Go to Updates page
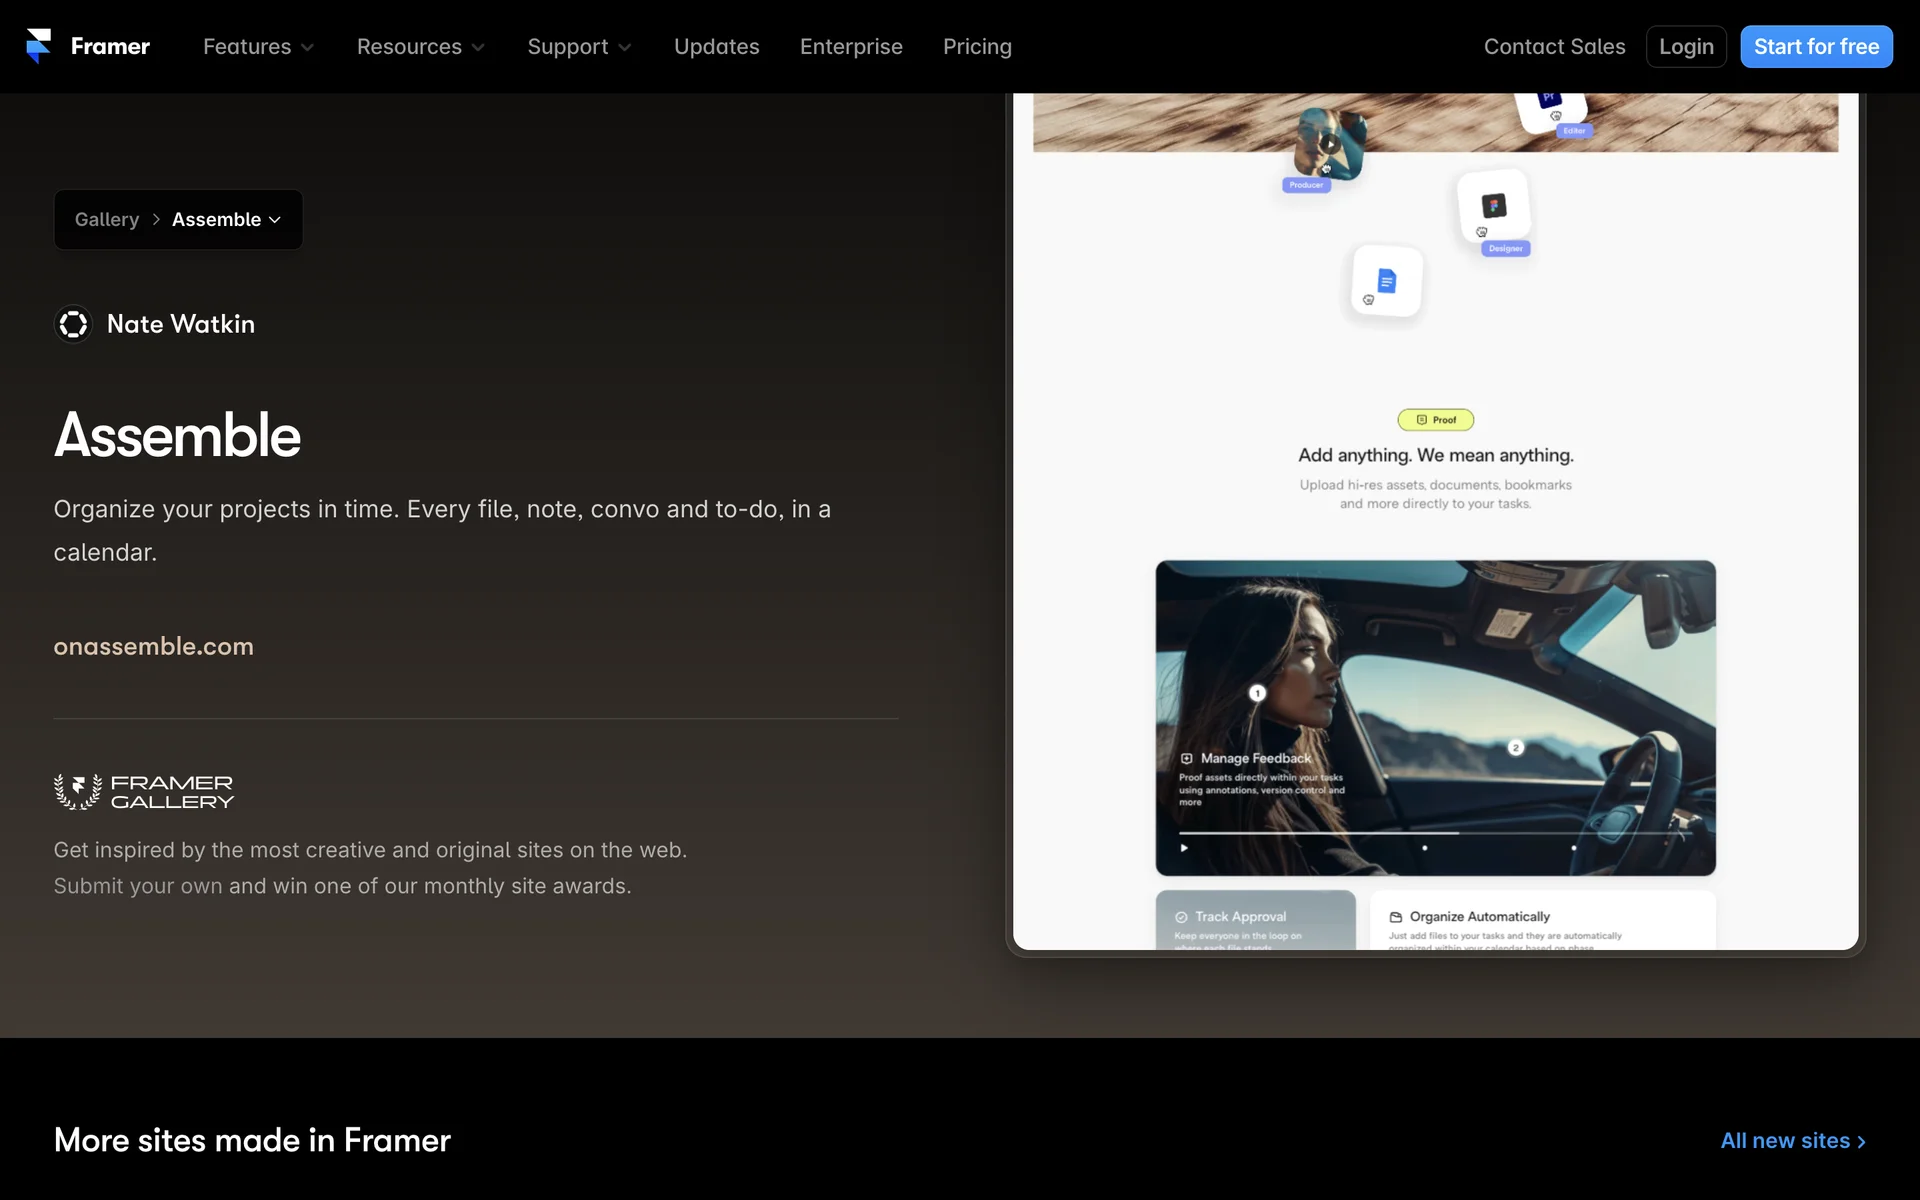The image size is (1920, 1200). point(716,47)
